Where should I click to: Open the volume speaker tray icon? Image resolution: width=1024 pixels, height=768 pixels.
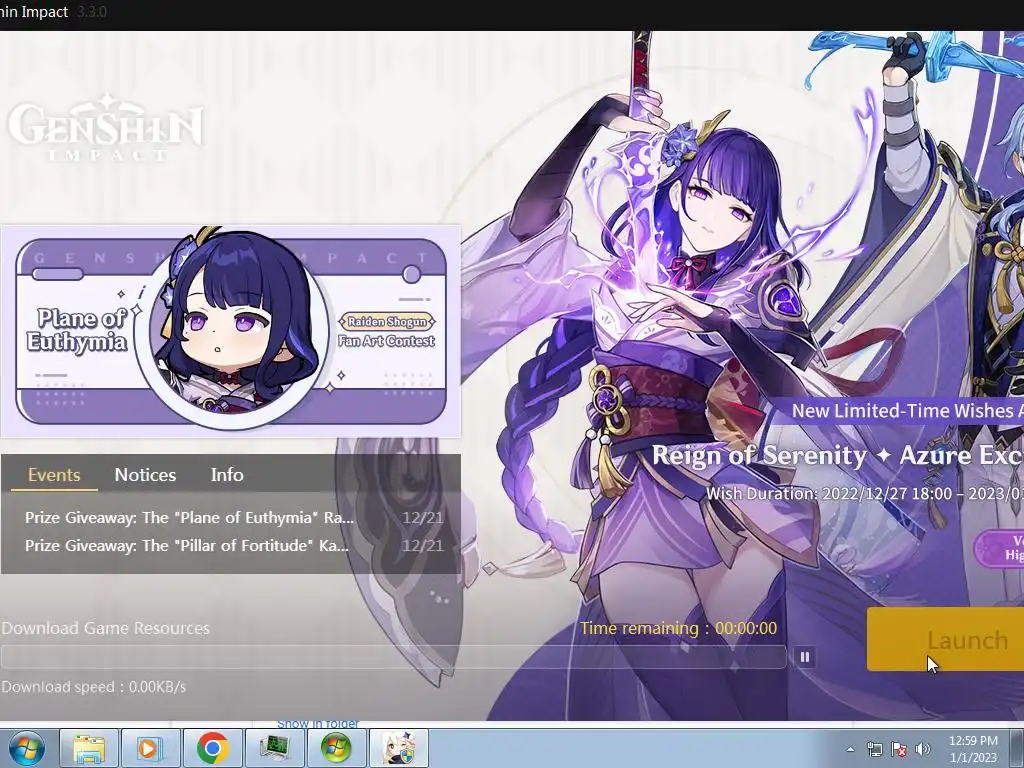point(923,750)
